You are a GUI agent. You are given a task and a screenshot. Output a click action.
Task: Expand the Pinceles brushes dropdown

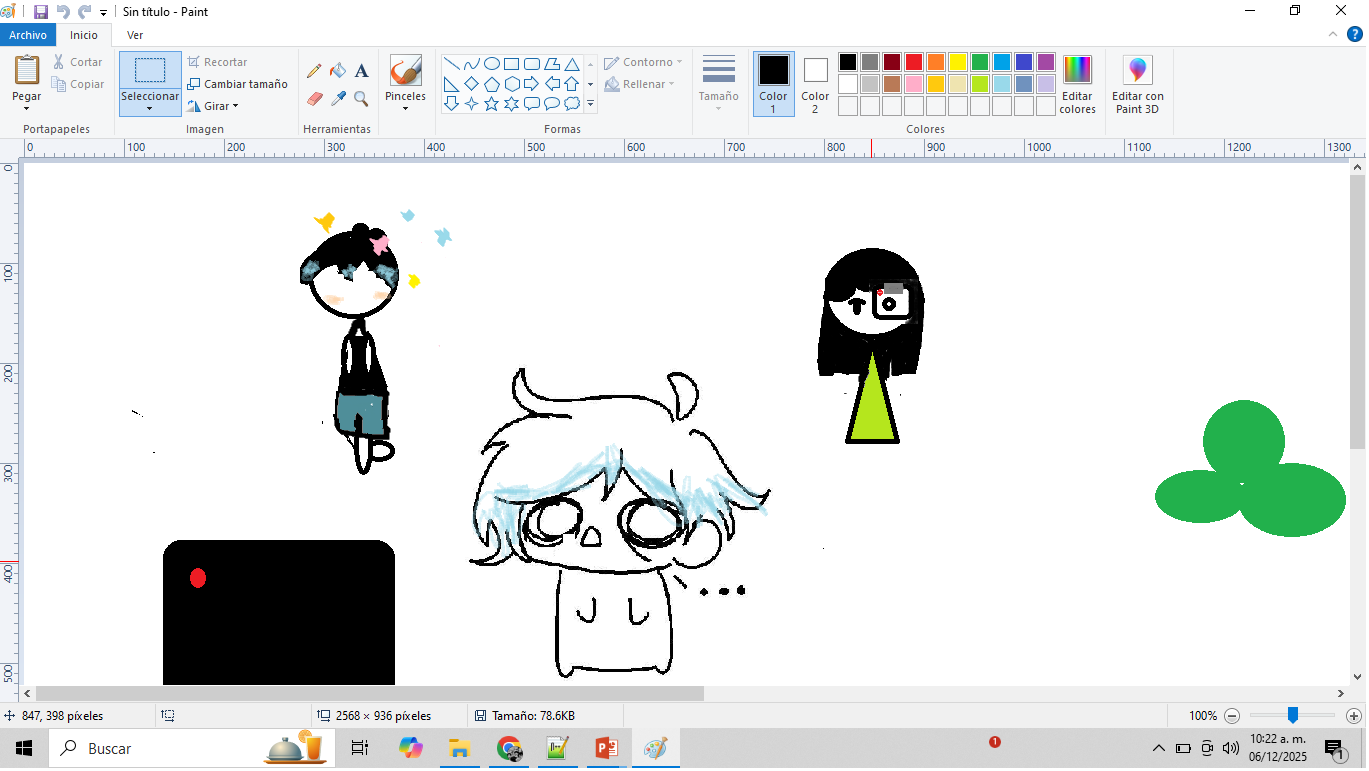point(405,108)
